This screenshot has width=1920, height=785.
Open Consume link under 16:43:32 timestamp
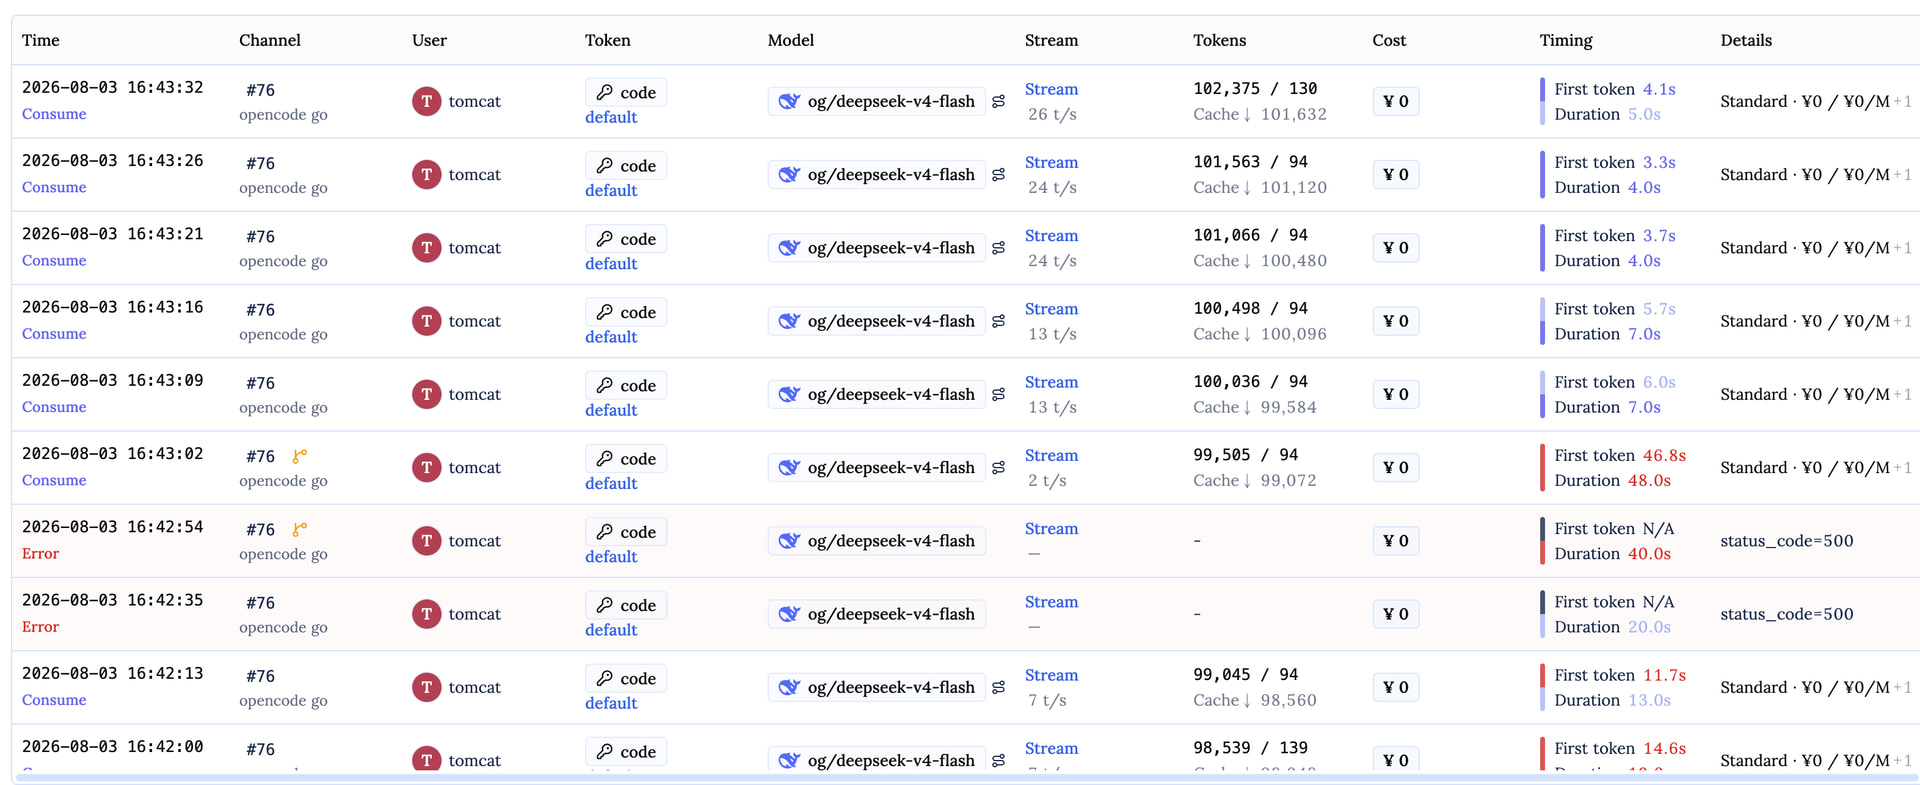point(54,114)
